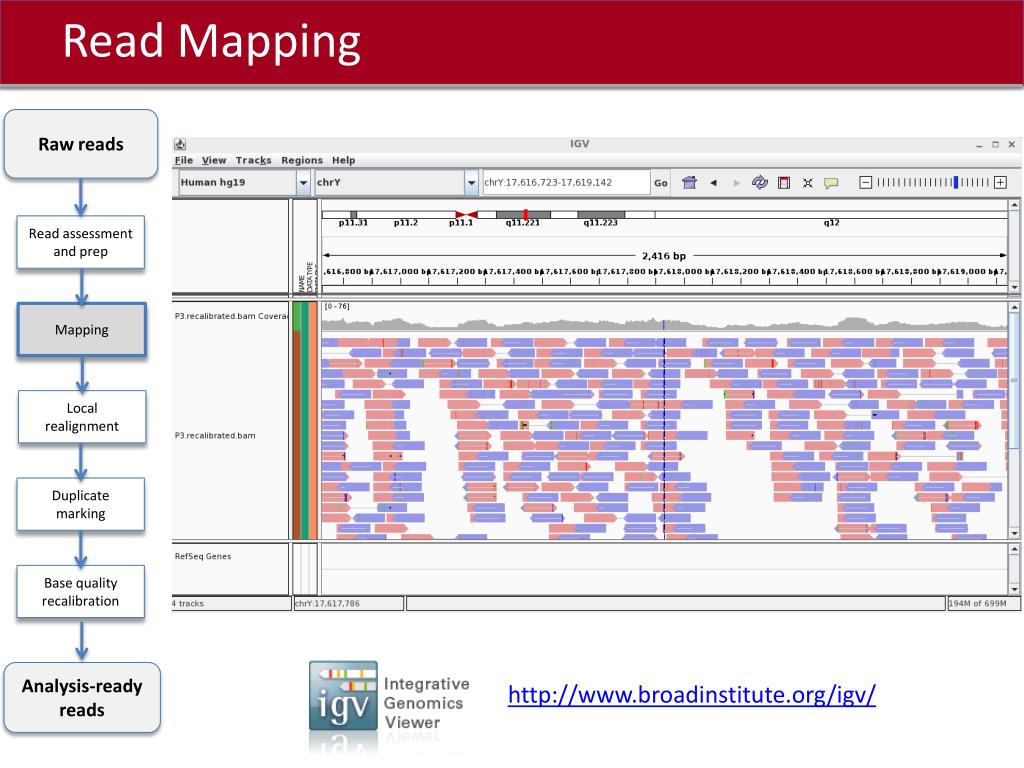This screenshot has width=1024, height=768.
Task: Open the broadinstitute.org/igv link
Action: tap(692, 695)
